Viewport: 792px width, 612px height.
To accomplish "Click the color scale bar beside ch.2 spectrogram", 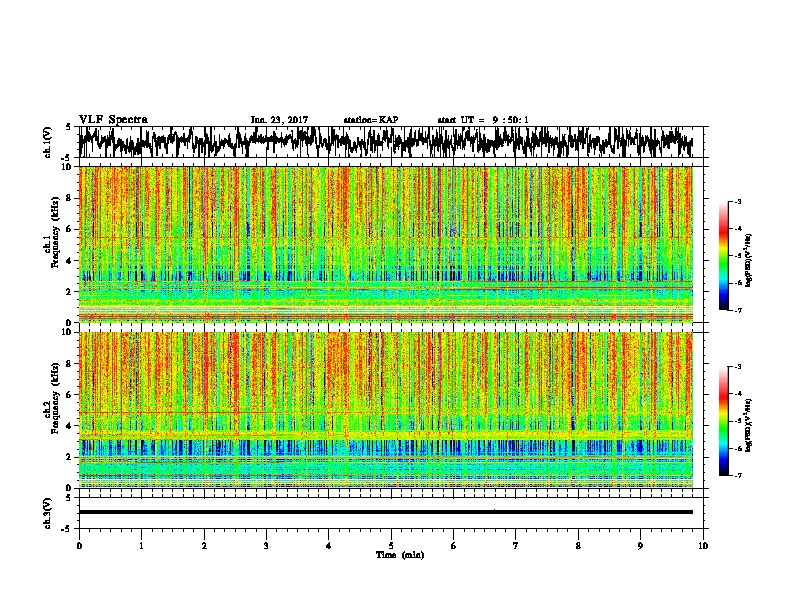I will click(724, 421).
